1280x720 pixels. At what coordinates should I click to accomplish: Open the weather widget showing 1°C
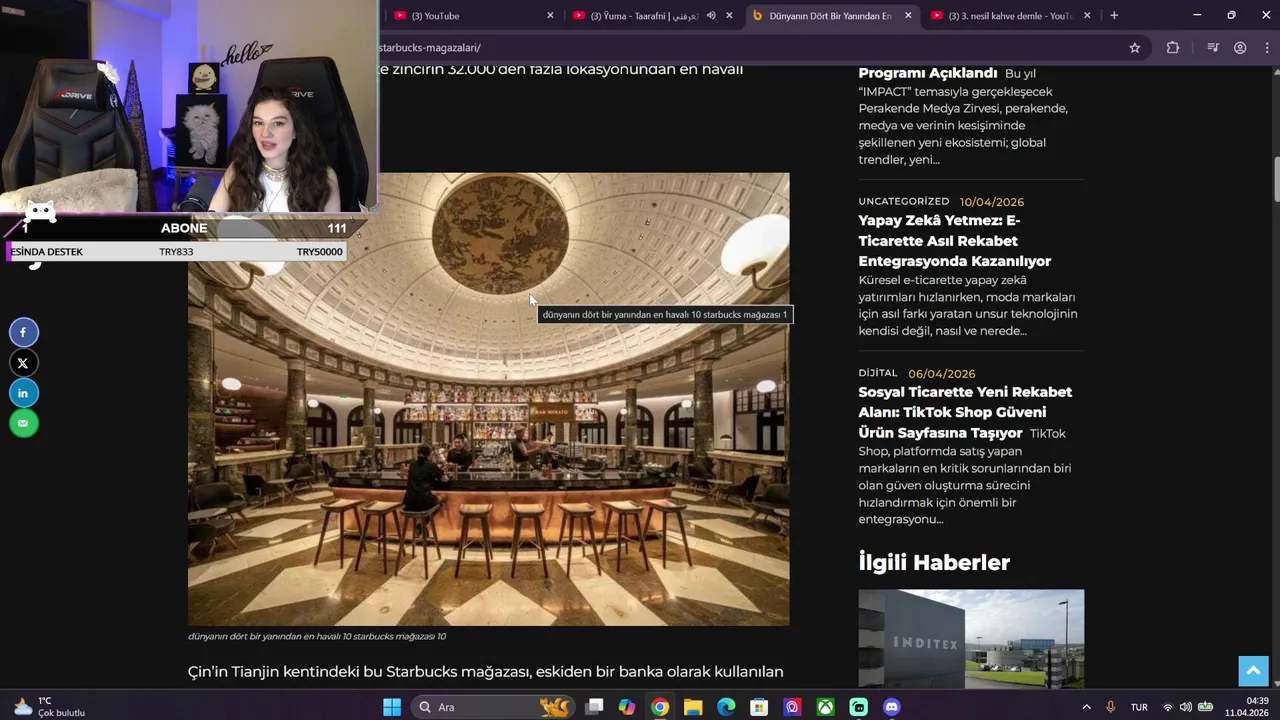[x=48, y=707]
